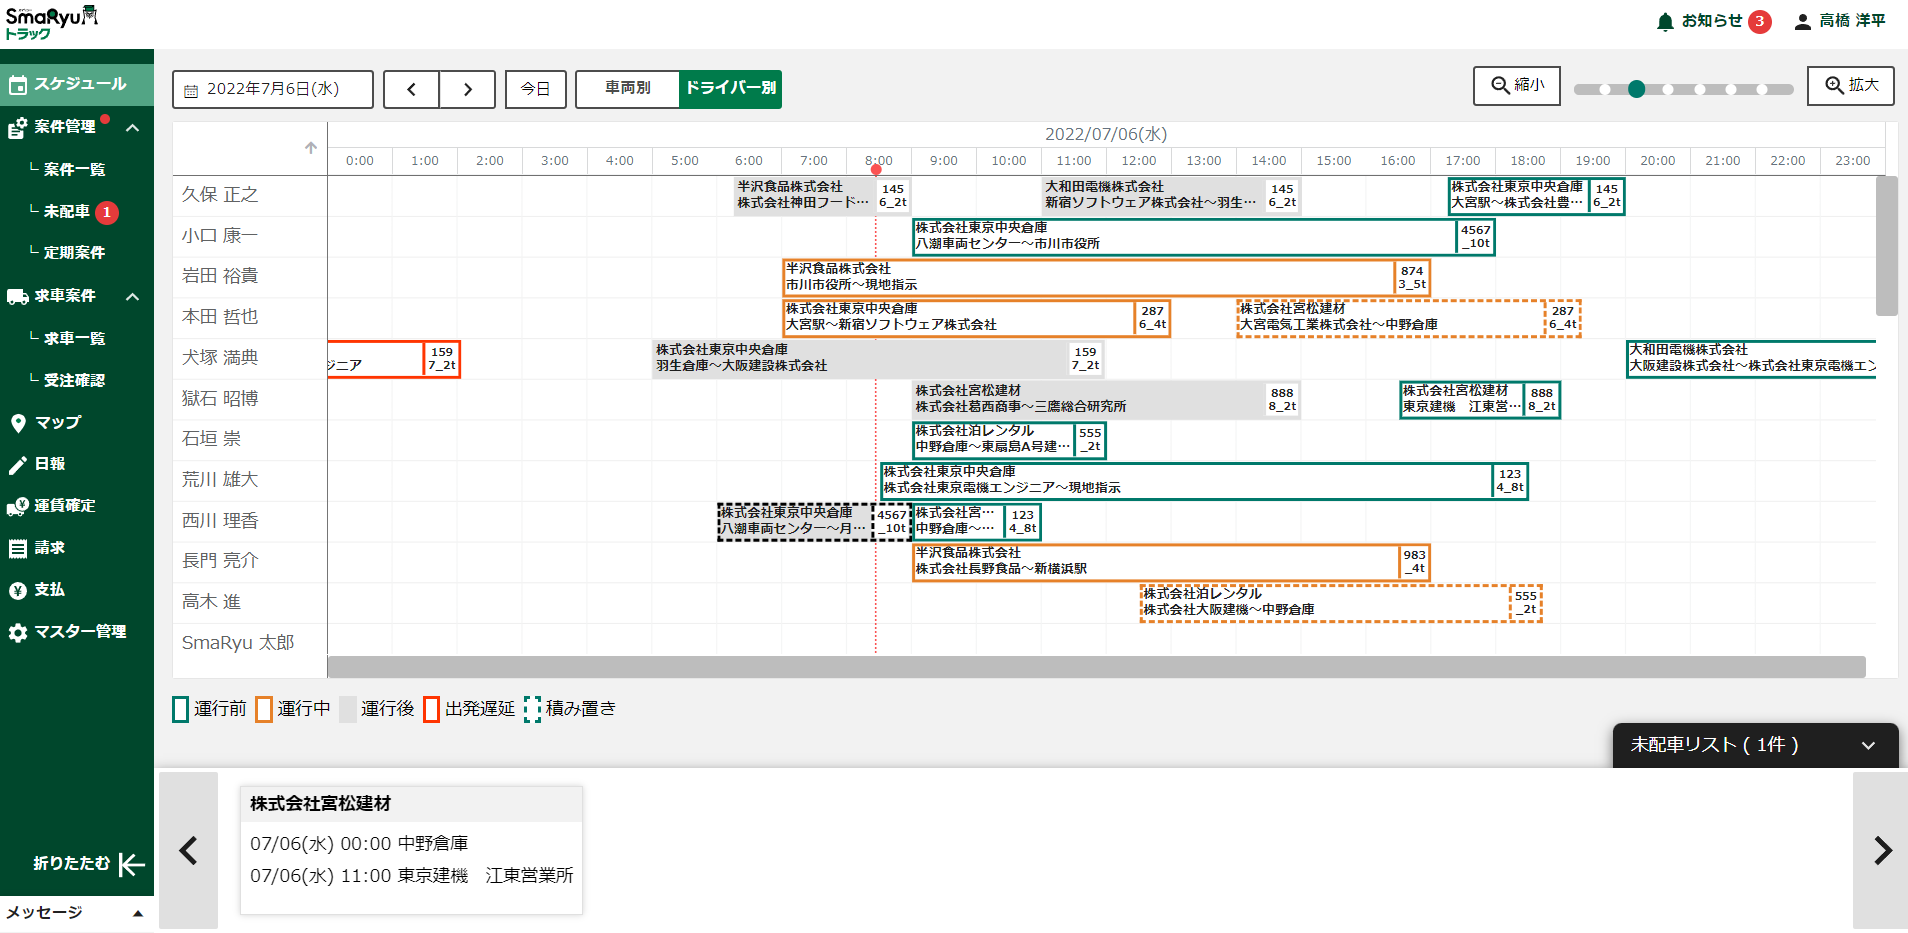Go to the previous day arrow
1908x933 pixels.
411,89
